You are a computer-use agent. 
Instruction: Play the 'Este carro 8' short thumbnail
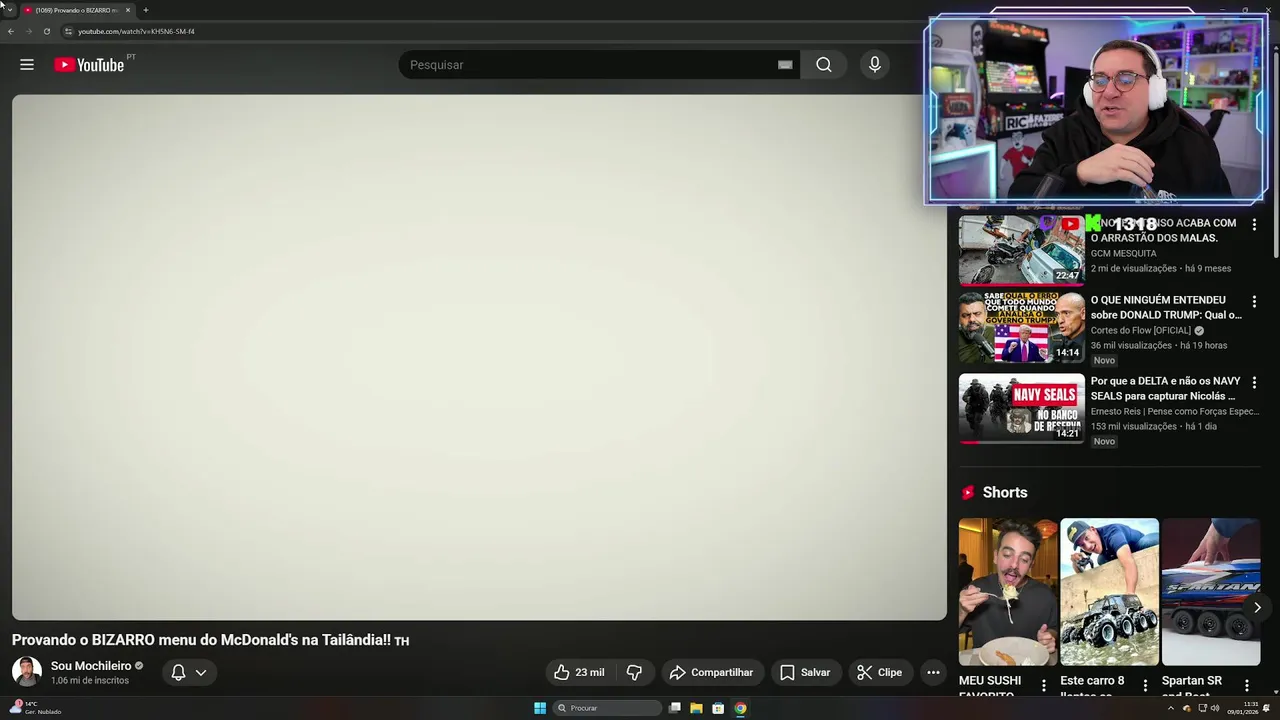[1109, 591]
